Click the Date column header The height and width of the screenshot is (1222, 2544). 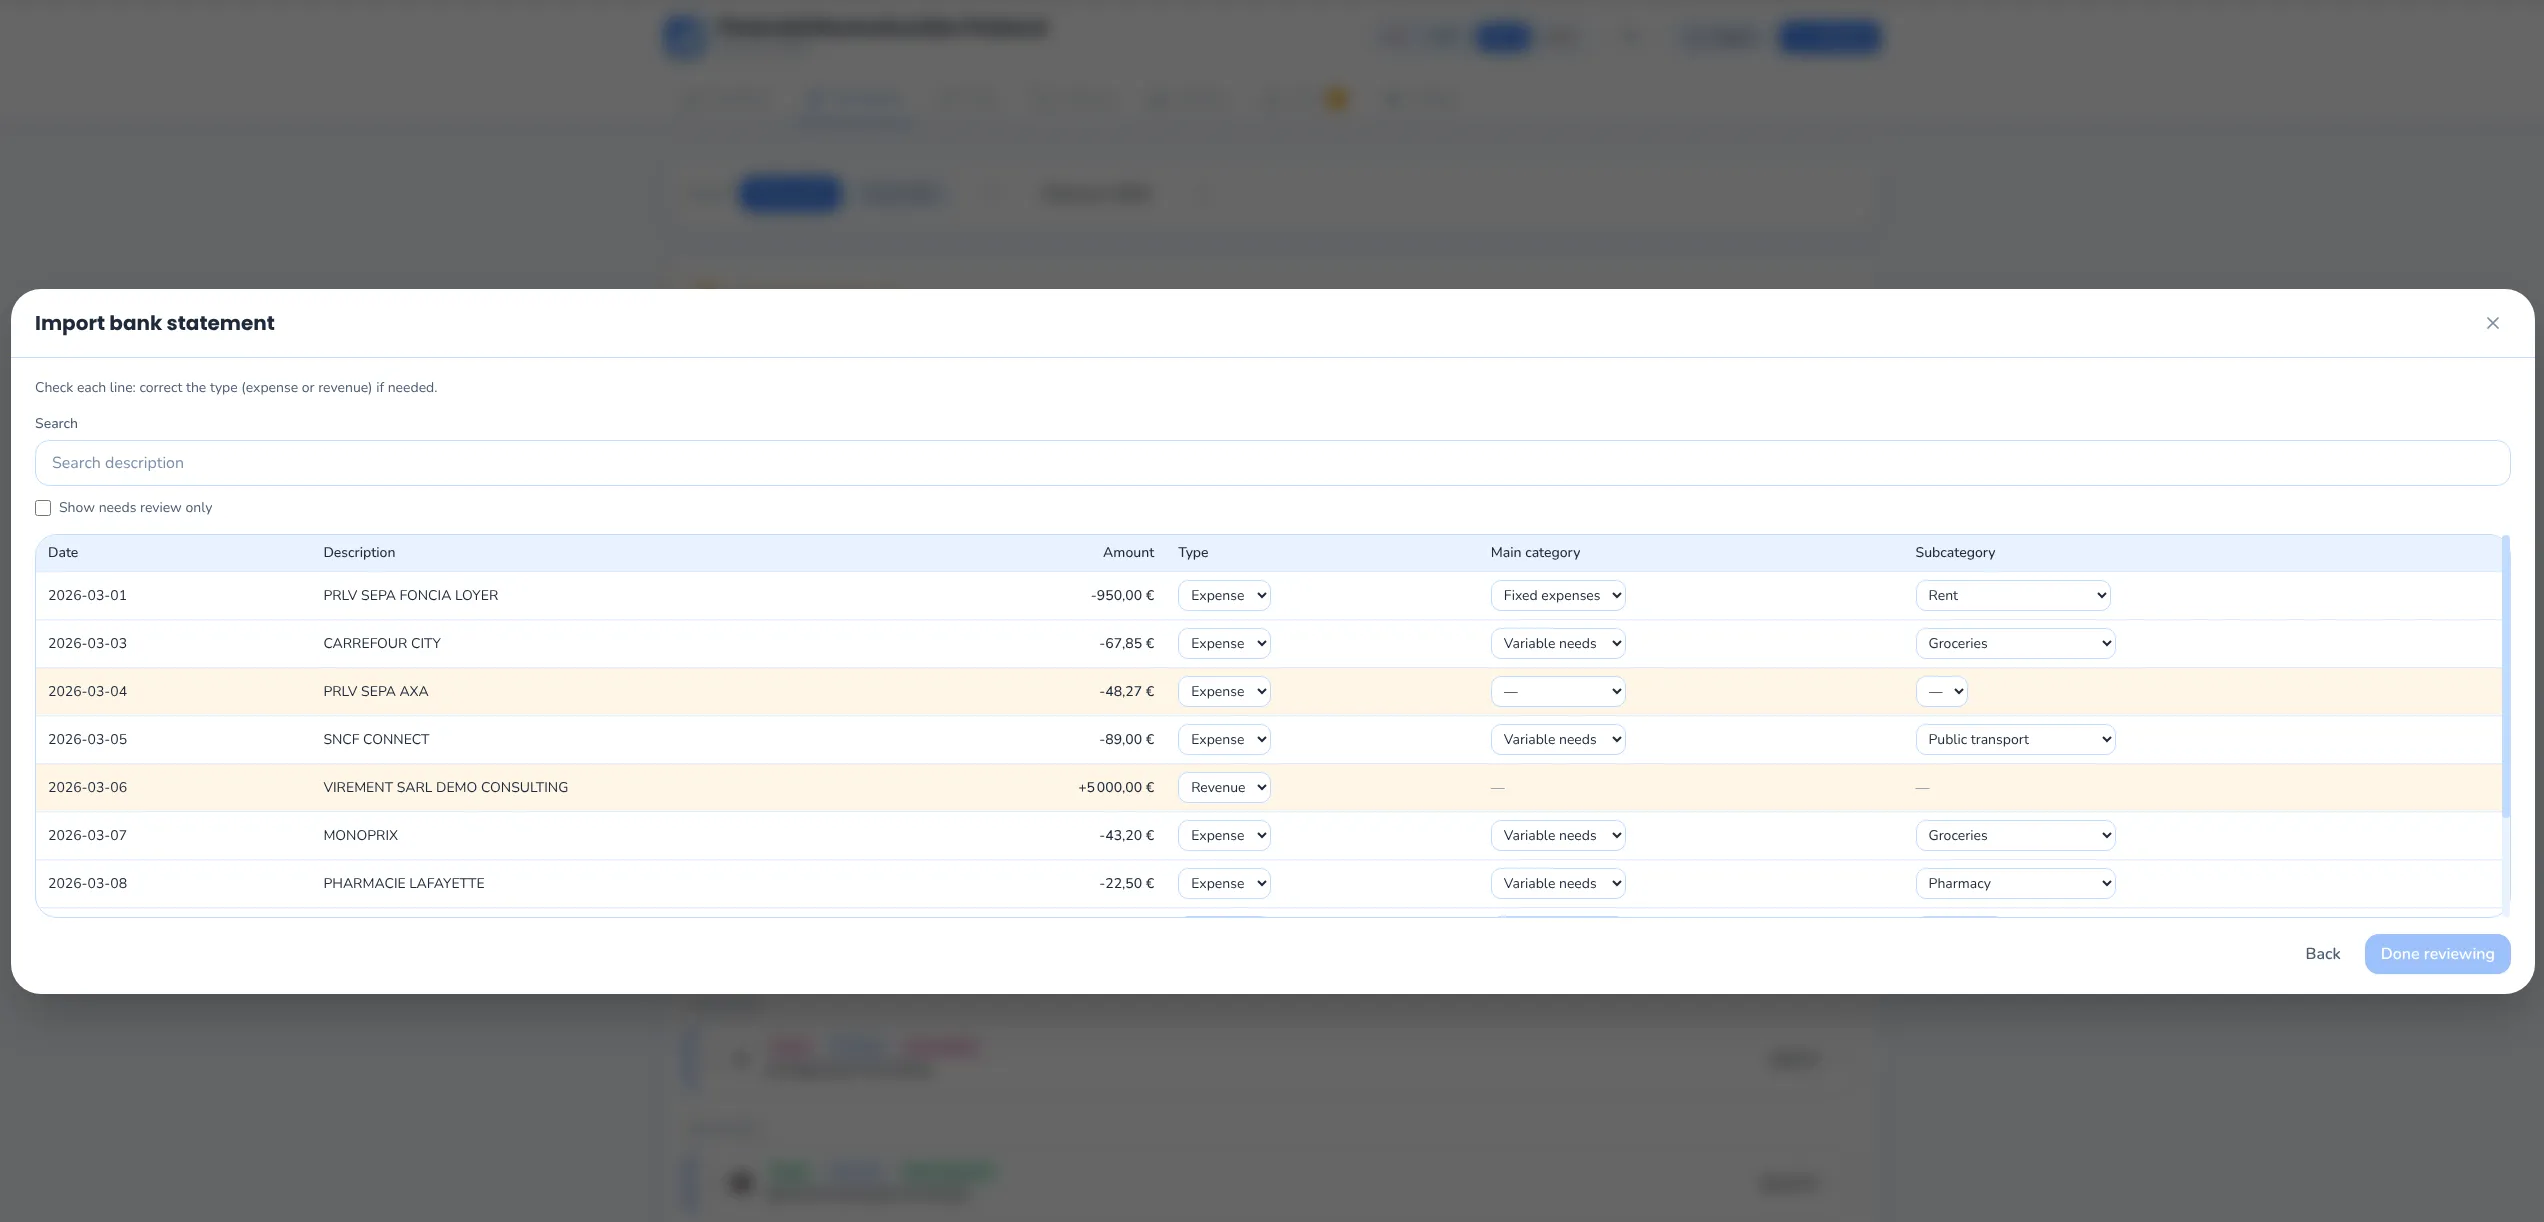(x=64, y=552)
